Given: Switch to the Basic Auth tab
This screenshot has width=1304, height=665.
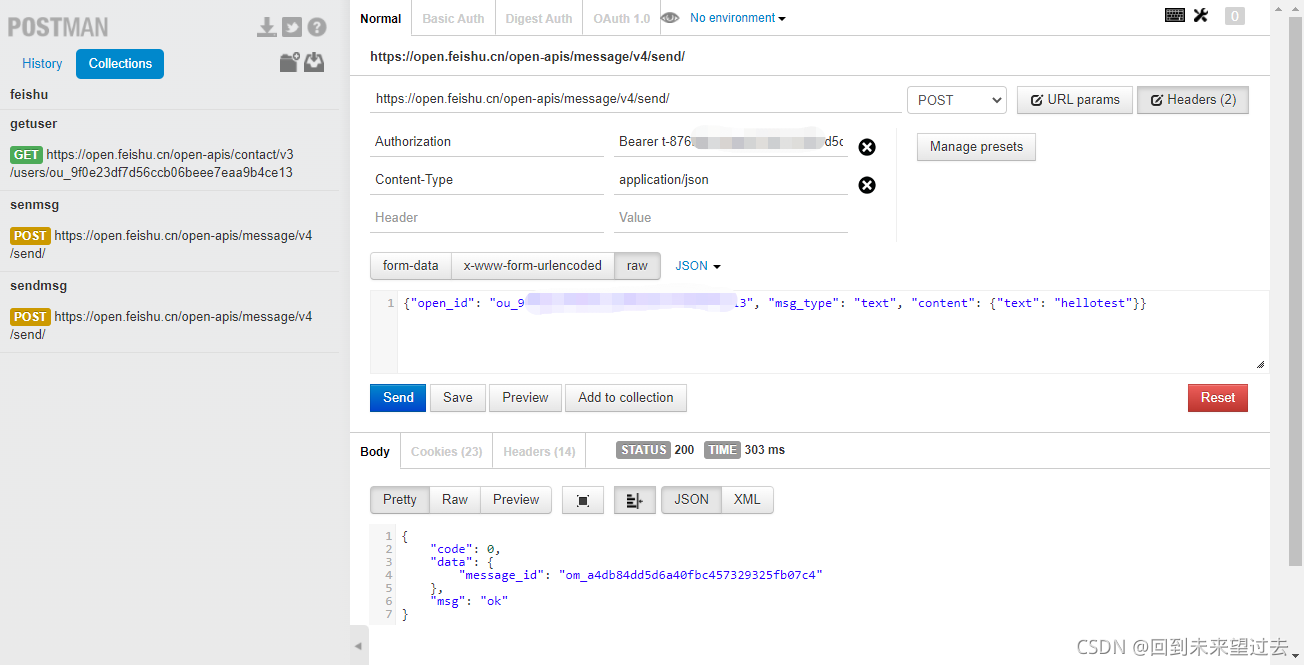Looking at the screenshot, I should click(x=453, y=18).
